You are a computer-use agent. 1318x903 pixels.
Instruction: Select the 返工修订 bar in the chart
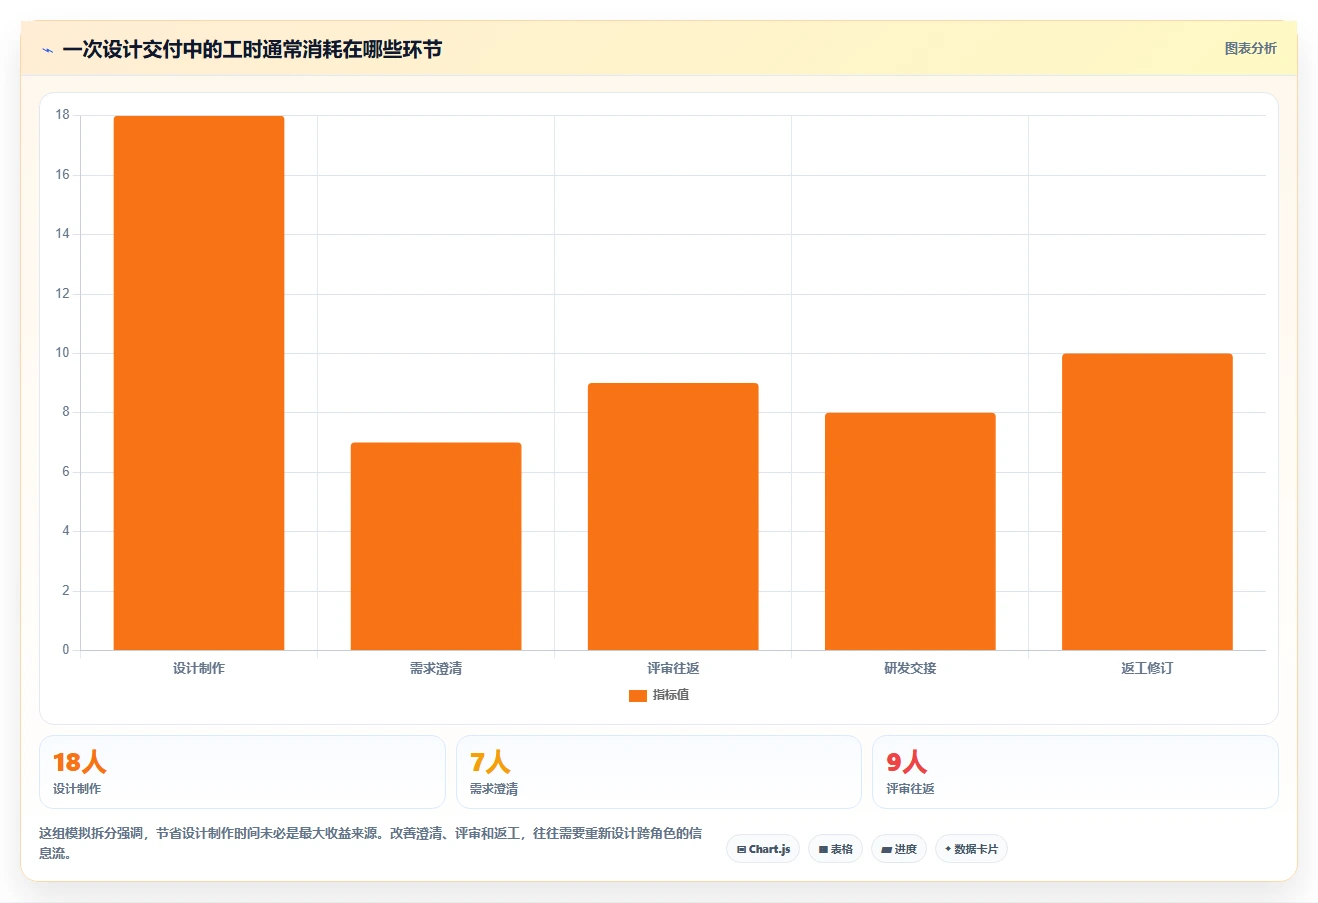click(x=1147, y=502)
